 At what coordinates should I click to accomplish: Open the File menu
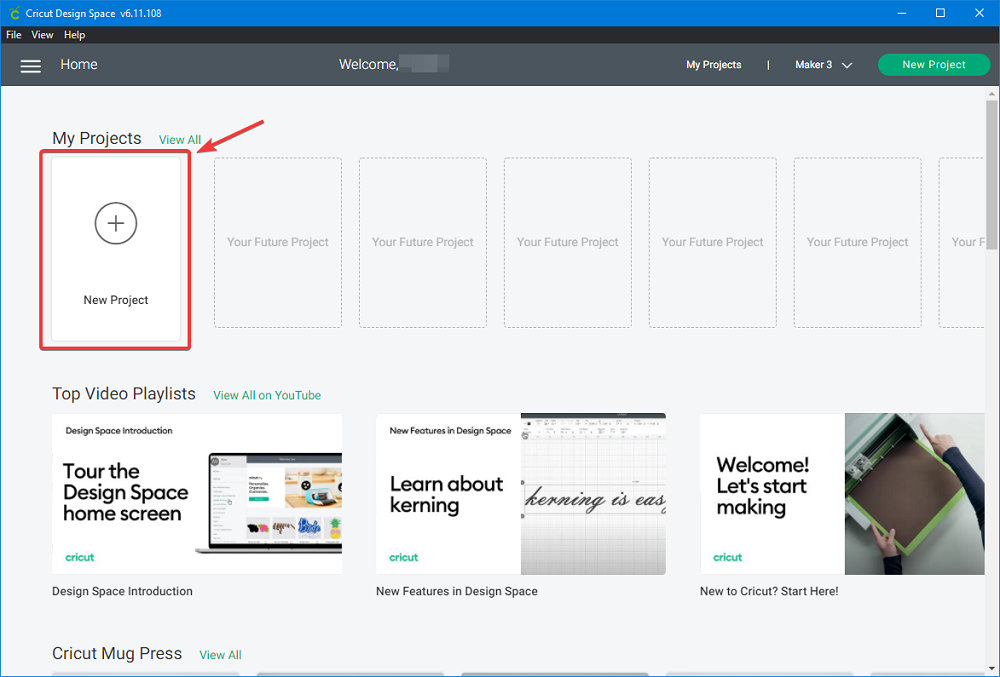click(x=13, y=35)
